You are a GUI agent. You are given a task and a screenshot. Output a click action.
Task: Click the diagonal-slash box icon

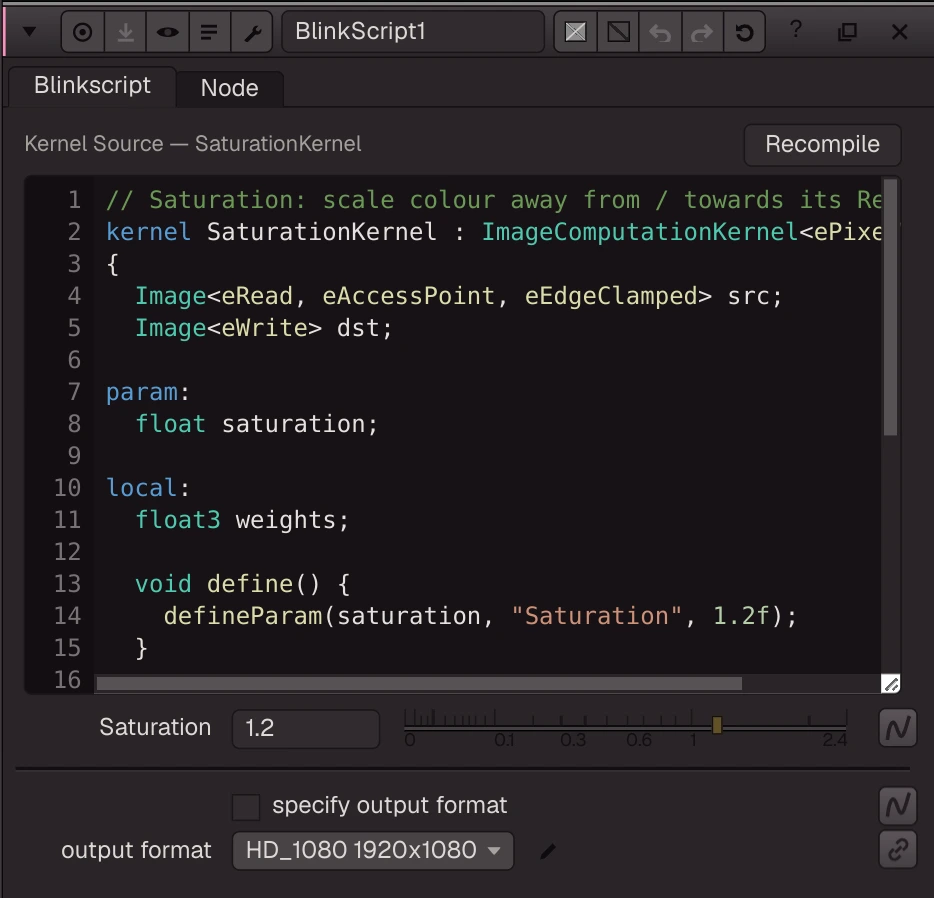click(618, 32)
